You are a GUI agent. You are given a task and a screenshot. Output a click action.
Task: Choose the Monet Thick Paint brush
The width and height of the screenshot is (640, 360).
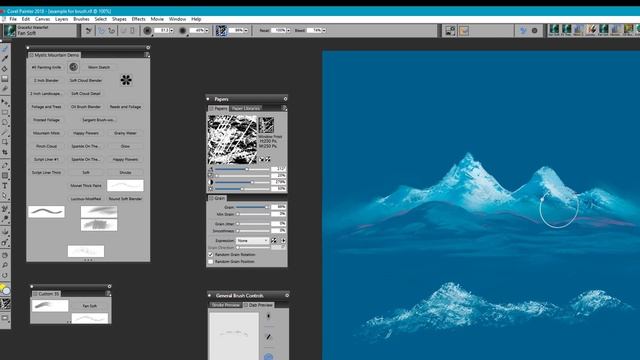pos(86,186)
